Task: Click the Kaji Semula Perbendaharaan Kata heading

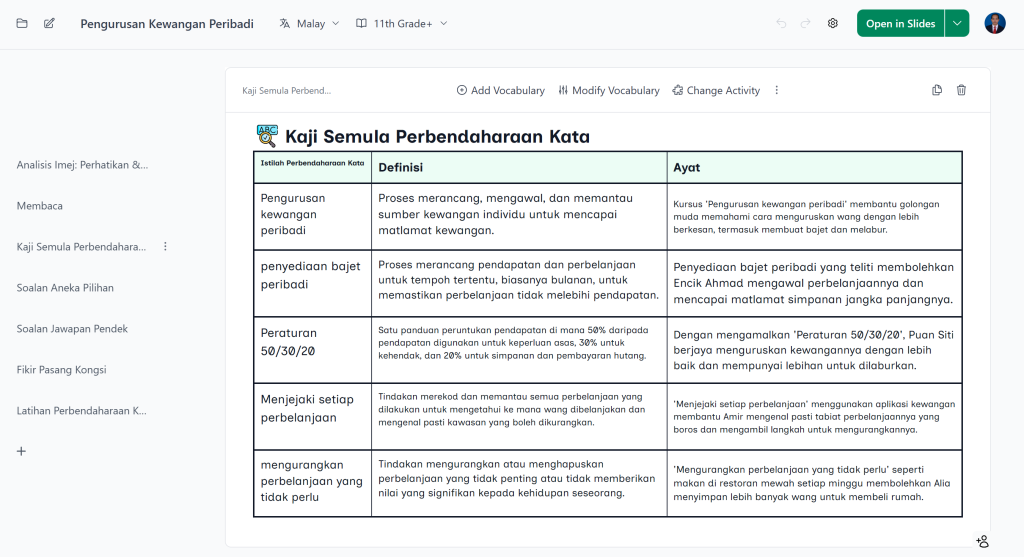Action: 438,136
